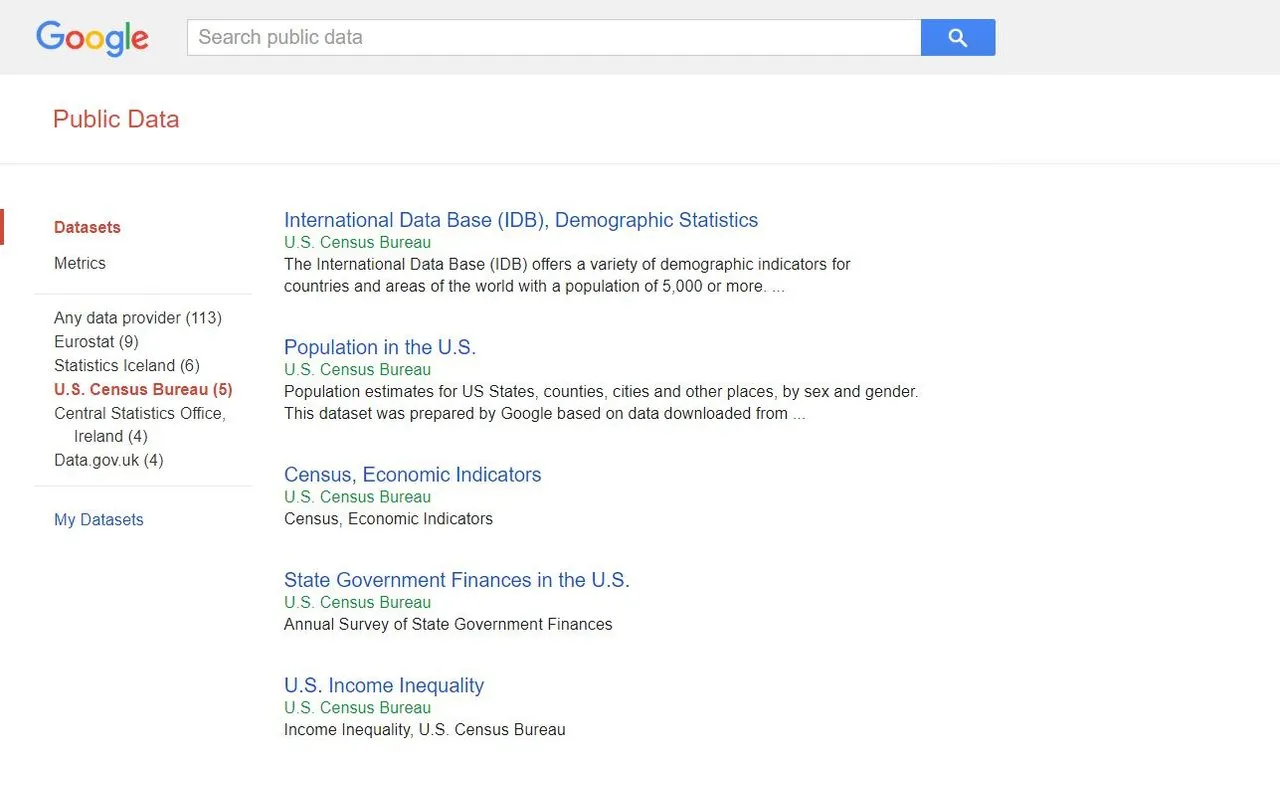Click 'Population estimates for US States' description
The width and height of the screenshot is (1280, 795).
(601, 403)
